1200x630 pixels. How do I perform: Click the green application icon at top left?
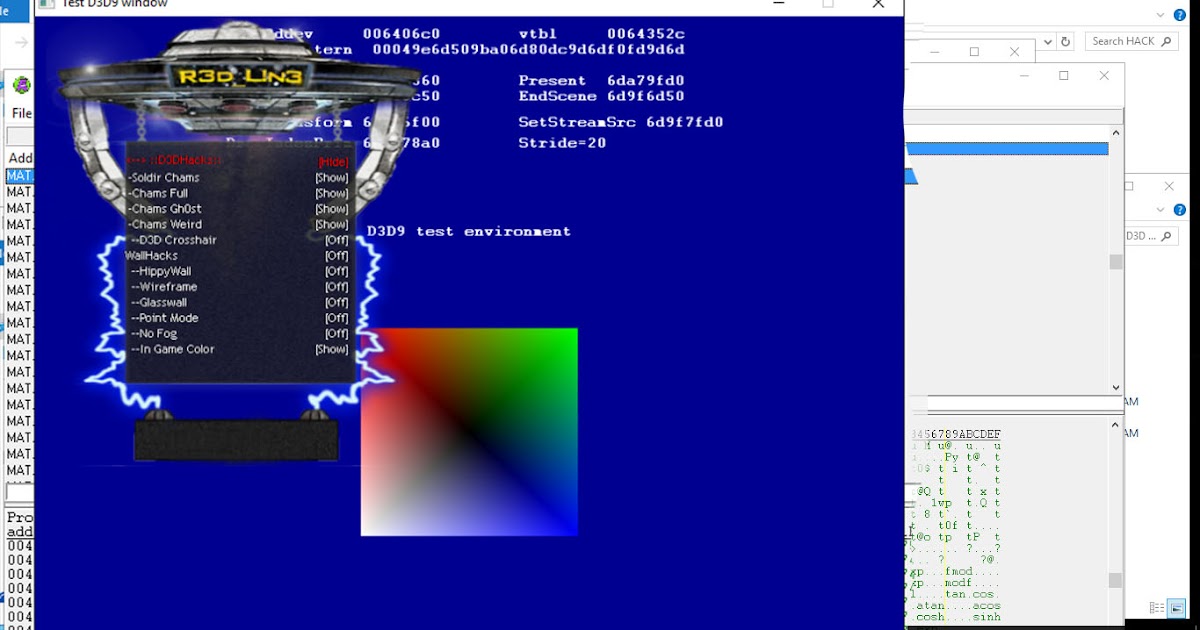22,85
